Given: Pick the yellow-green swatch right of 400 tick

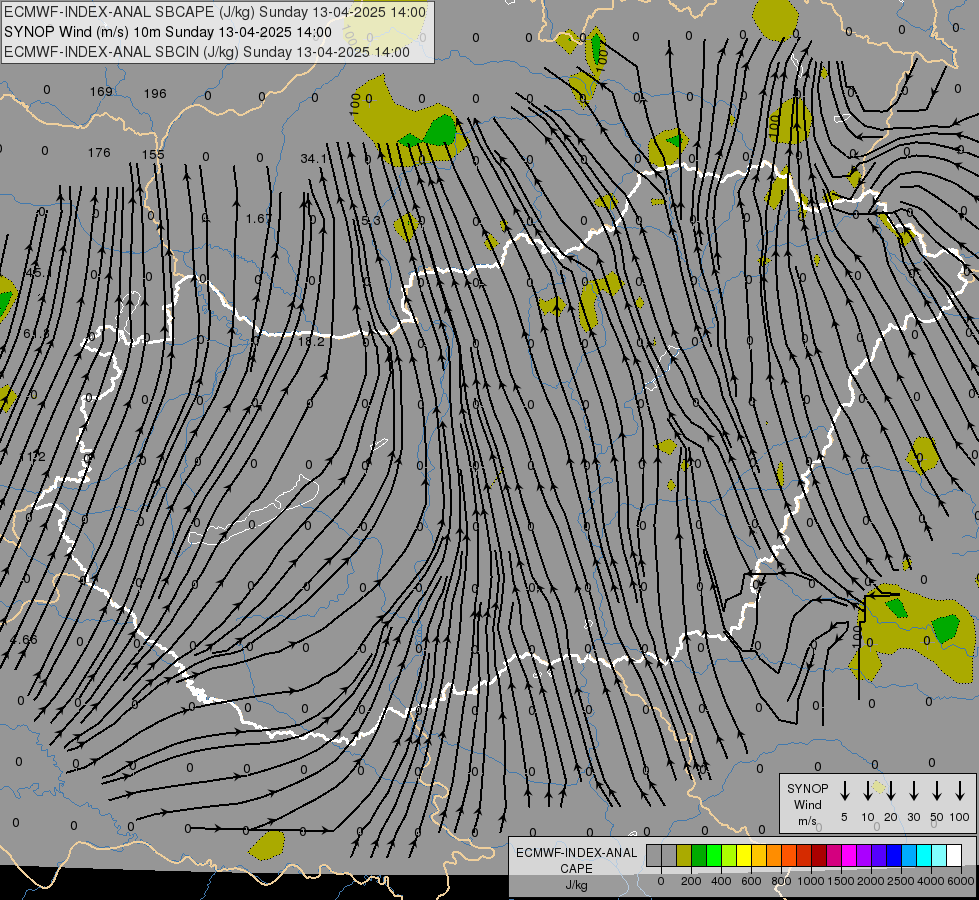Looking at the screenshot, I should 729,856.
